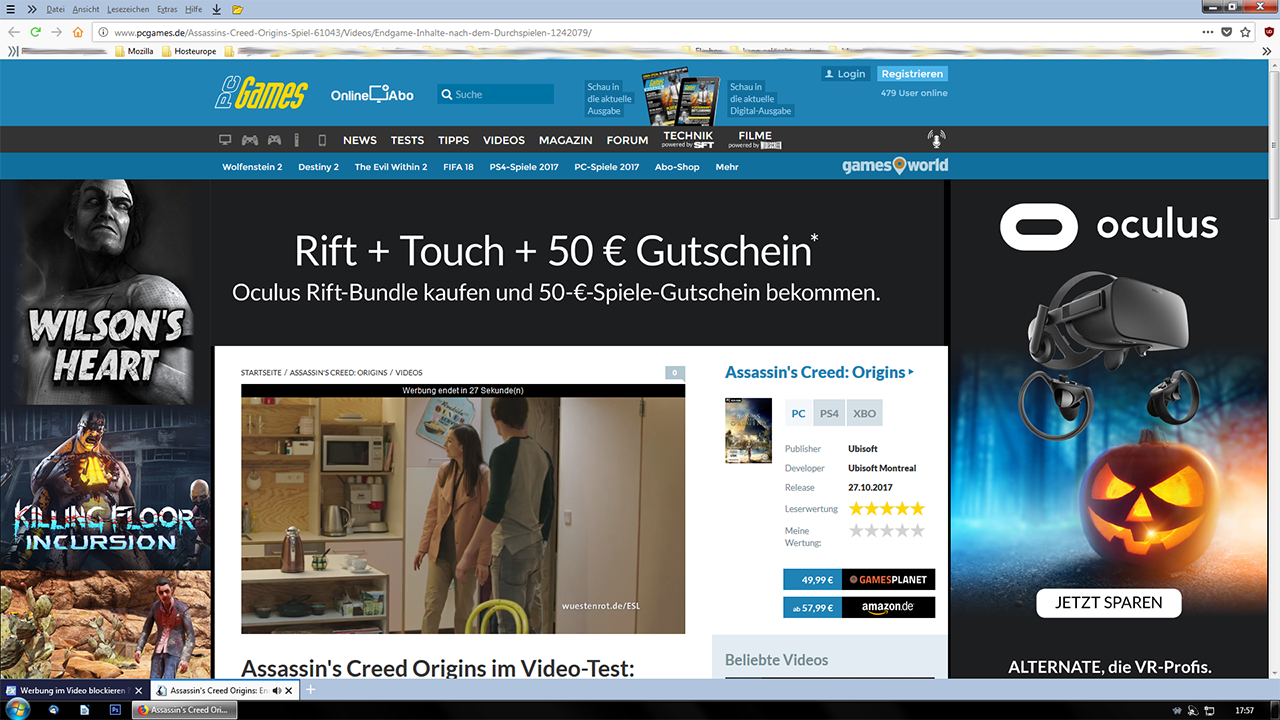Viewport: 1280px width, 720px height.
Task: Click the uBlock Origin extension icon
Action: pyautogui.click(x=1269, y=32)
